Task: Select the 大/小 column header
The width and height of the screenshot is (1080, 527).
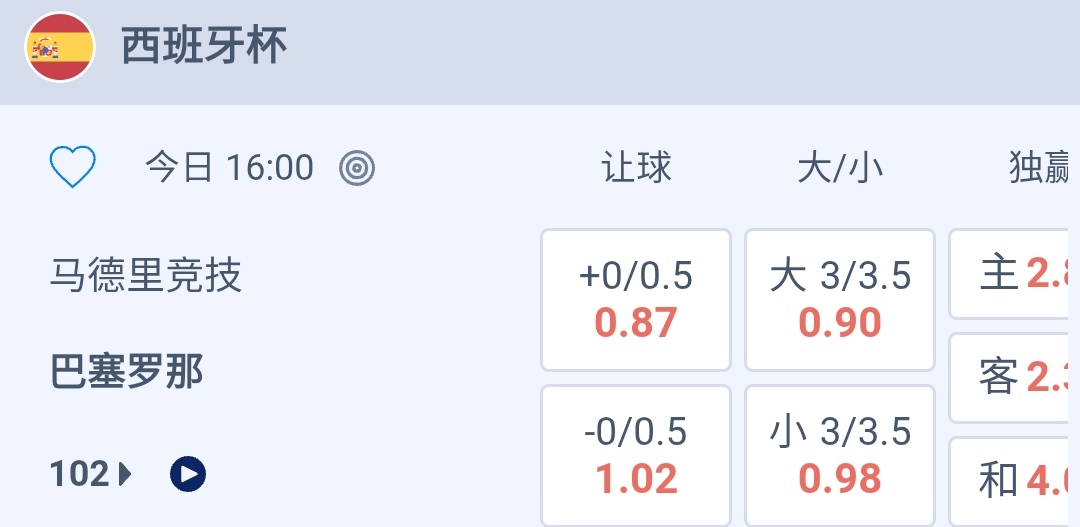Action: click(x=840, y=168)
